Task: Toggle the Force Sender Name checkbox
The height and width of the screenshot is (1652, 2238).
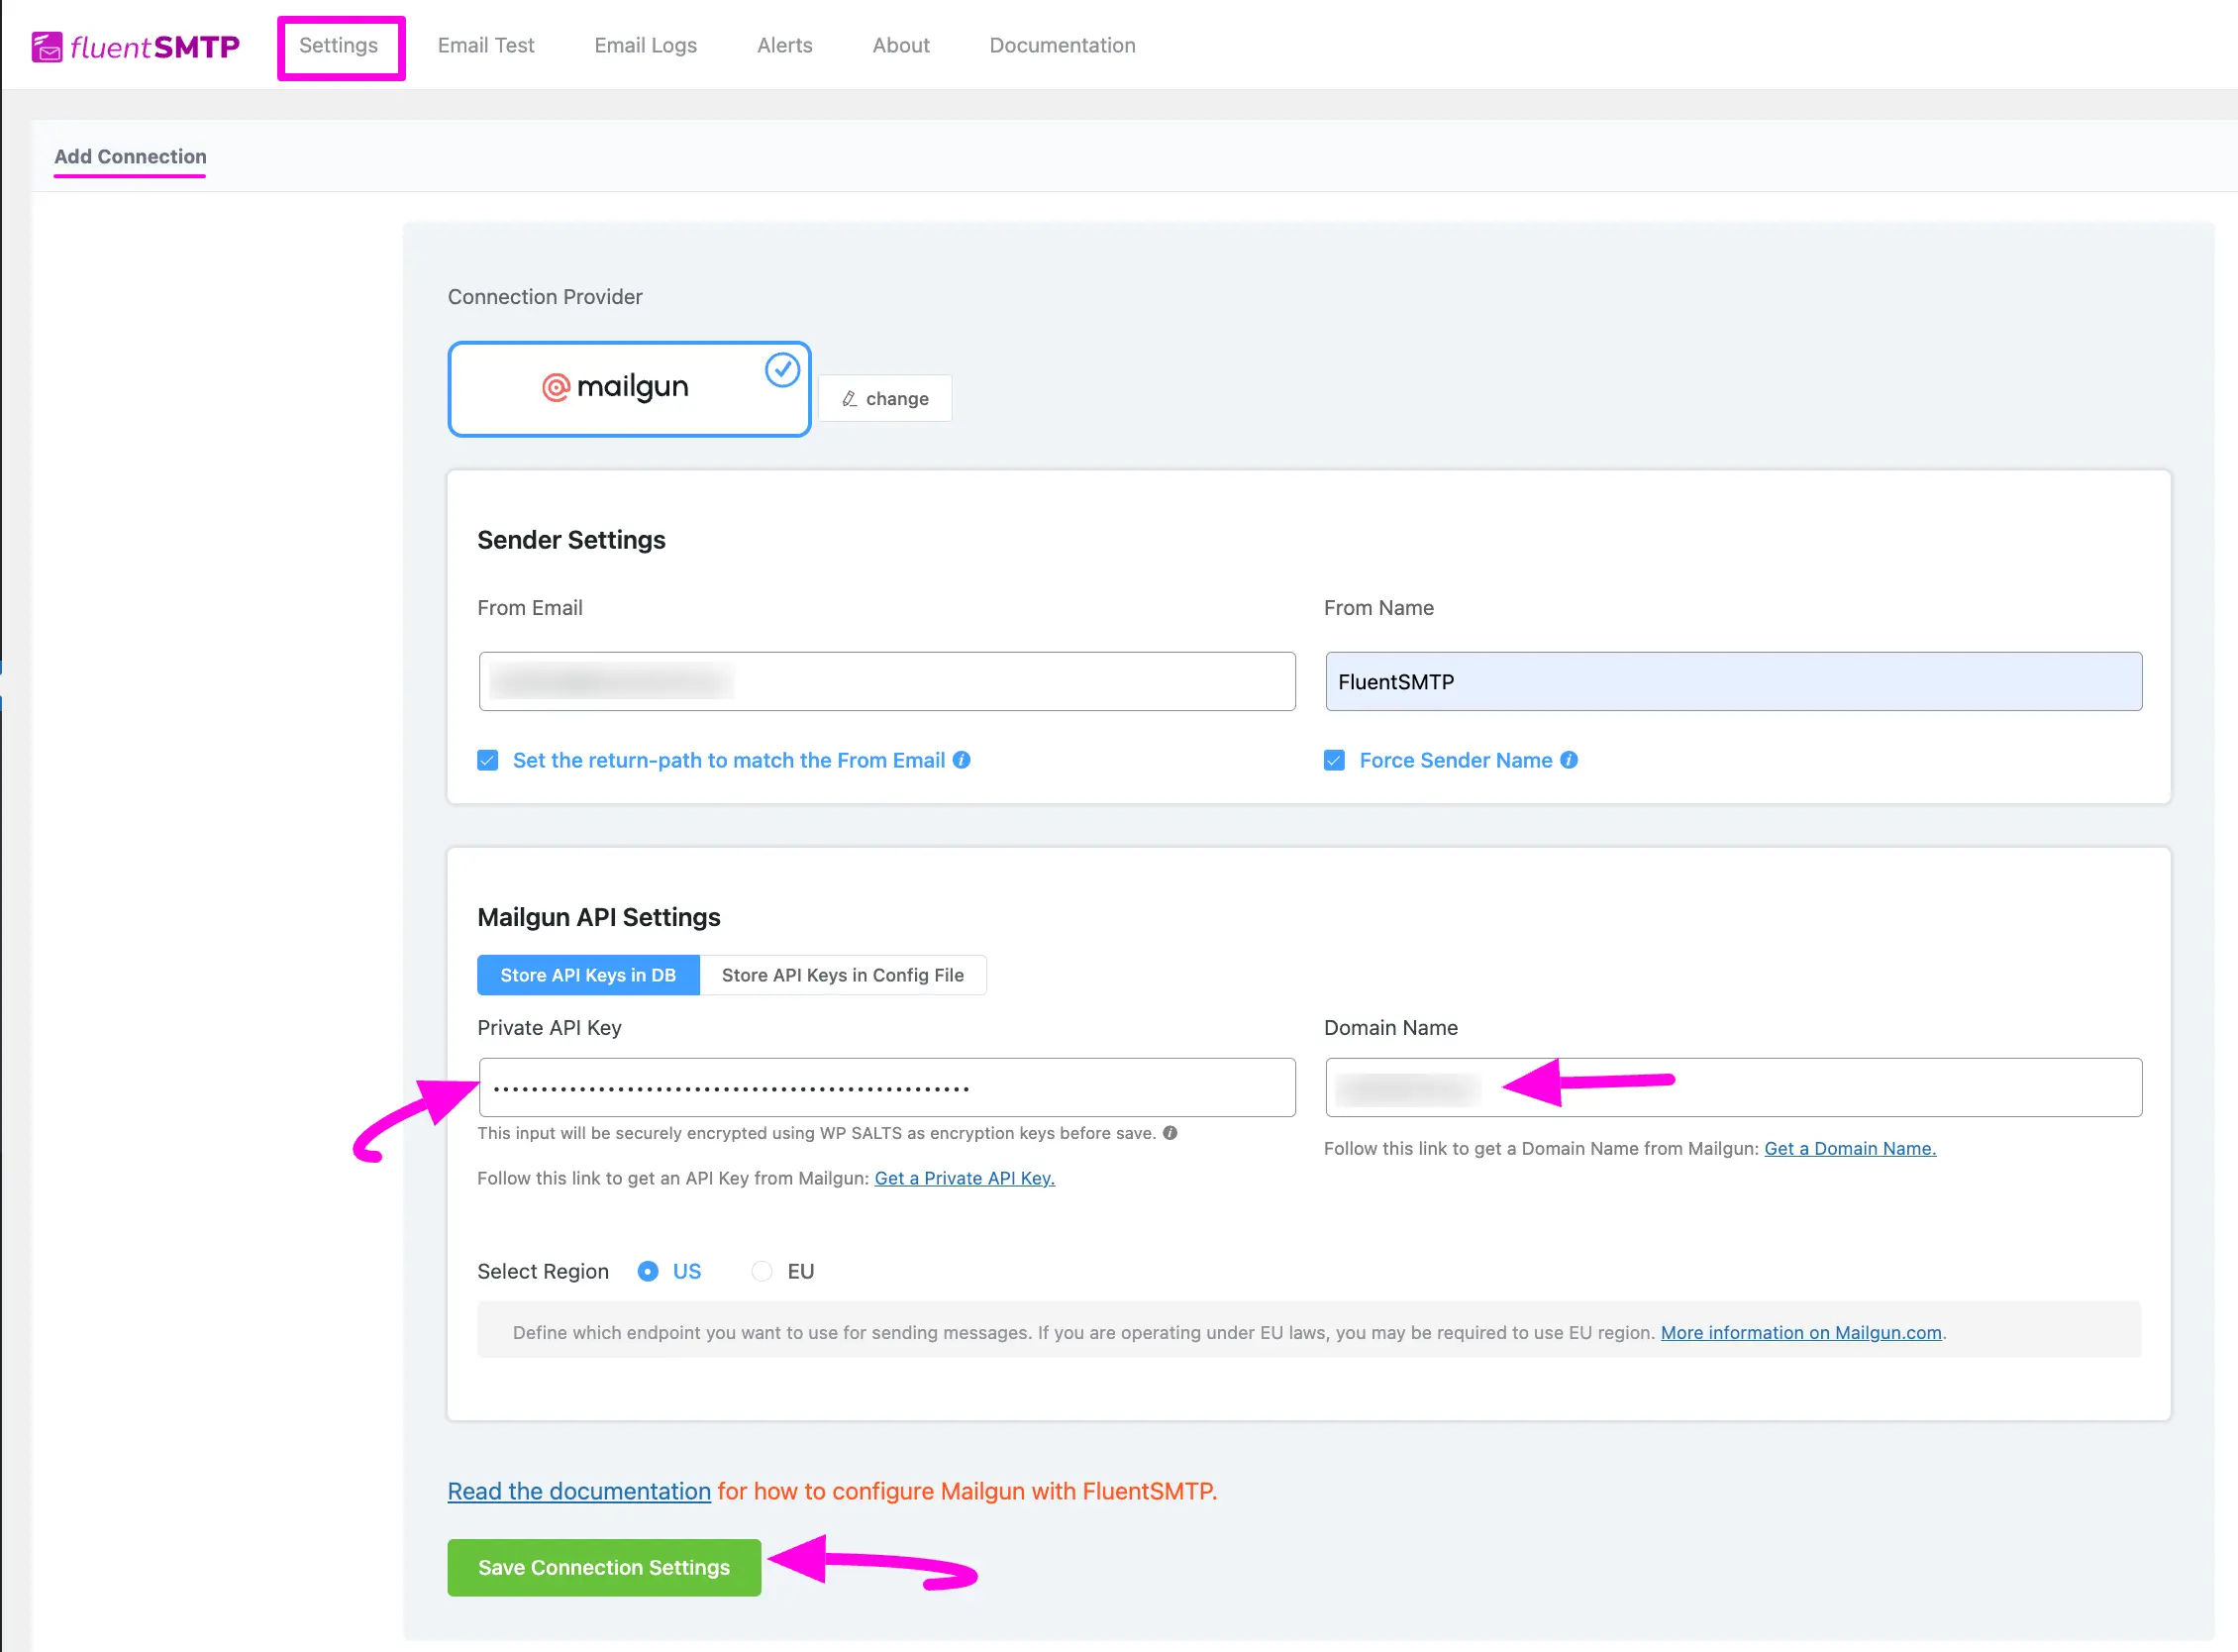Action: coord(1334,760)
